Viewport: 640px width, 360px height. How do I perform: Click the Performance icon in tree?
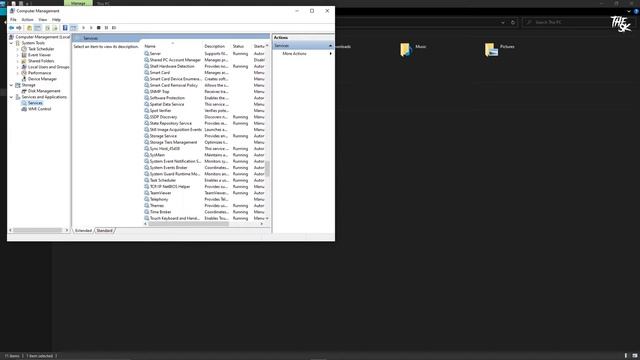coord(24,73)
